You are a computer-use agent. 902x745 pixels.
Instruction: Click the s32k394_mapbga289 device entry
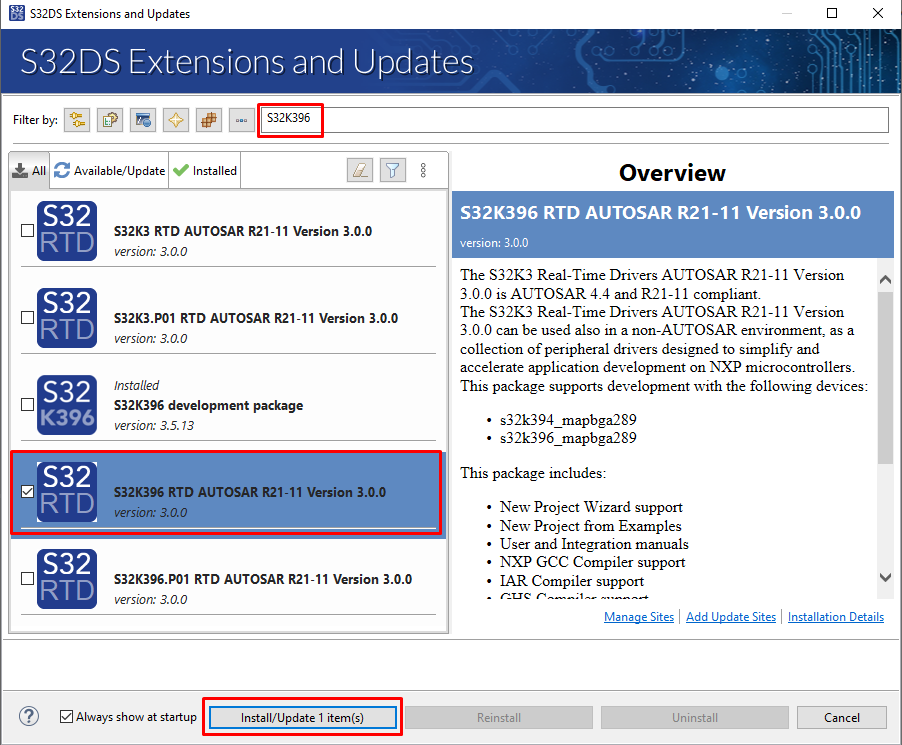tap(568, 420)
